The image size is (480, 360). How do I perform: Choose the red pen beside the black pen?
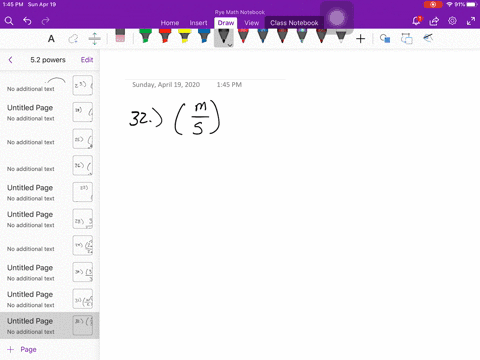[x=243, y=36]
